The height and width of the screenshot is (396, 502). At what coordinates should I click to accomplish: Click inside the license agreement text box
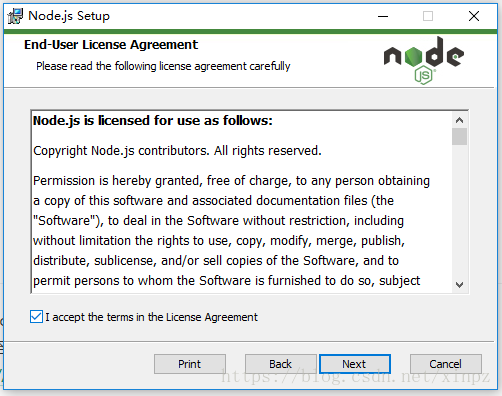coord(242,202)
